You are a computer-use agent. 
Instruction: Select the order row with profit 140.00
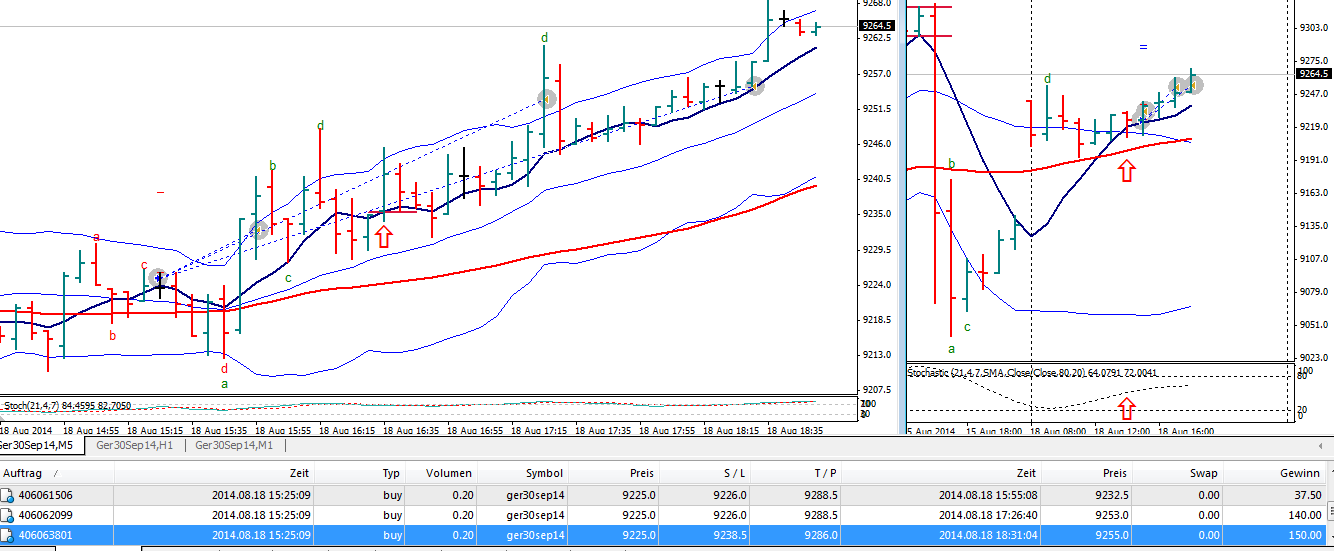tap(660, 515)
